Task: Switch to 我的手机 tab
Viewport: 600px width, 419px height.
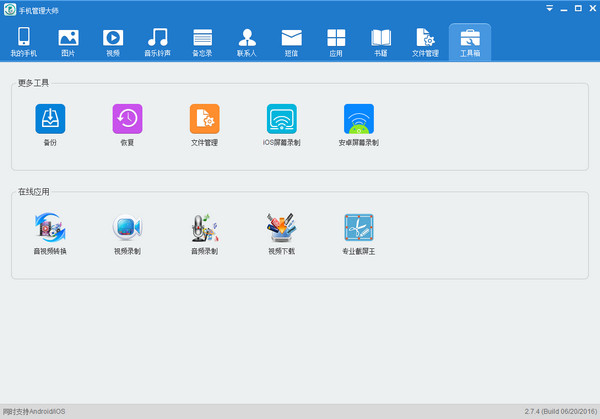Action: click(x=23, y=42)
